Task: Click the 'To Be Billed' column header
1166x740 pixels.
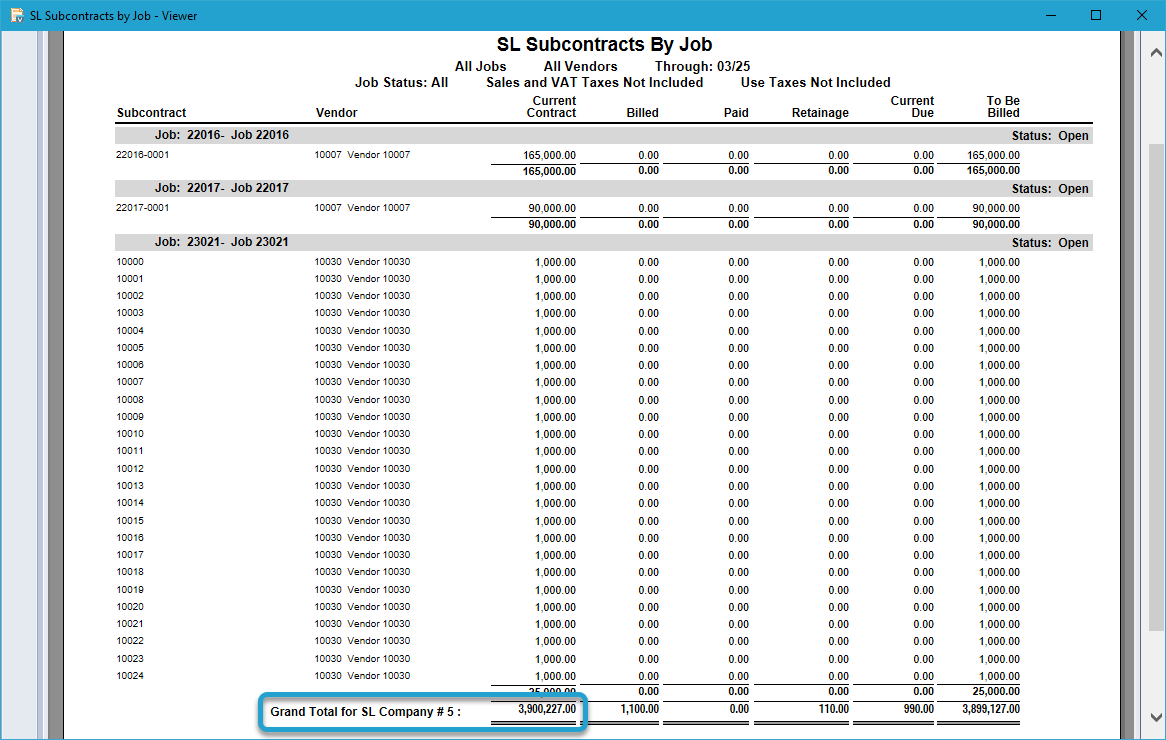Action: pos(1003,107)
